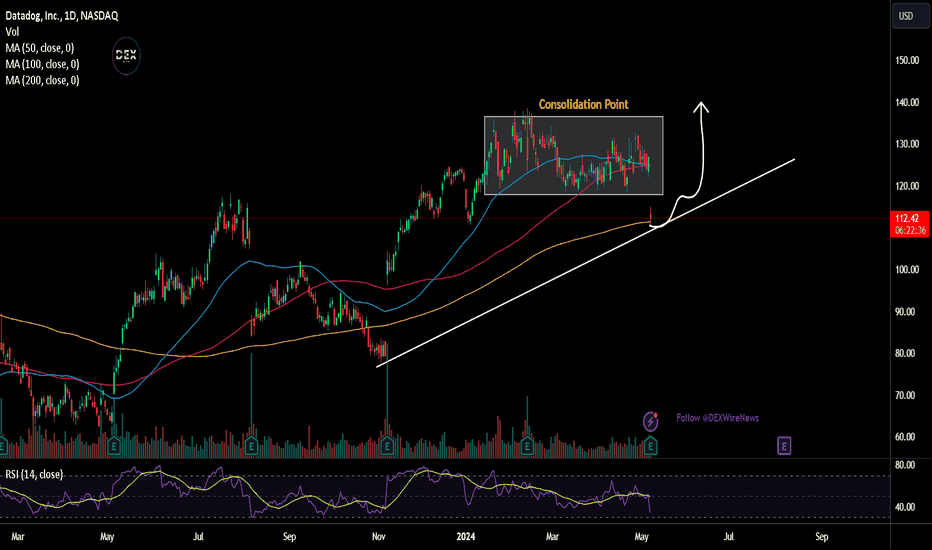
Task: Select the MA (100, close, 0) legend
Action: (x=42, y=64)
